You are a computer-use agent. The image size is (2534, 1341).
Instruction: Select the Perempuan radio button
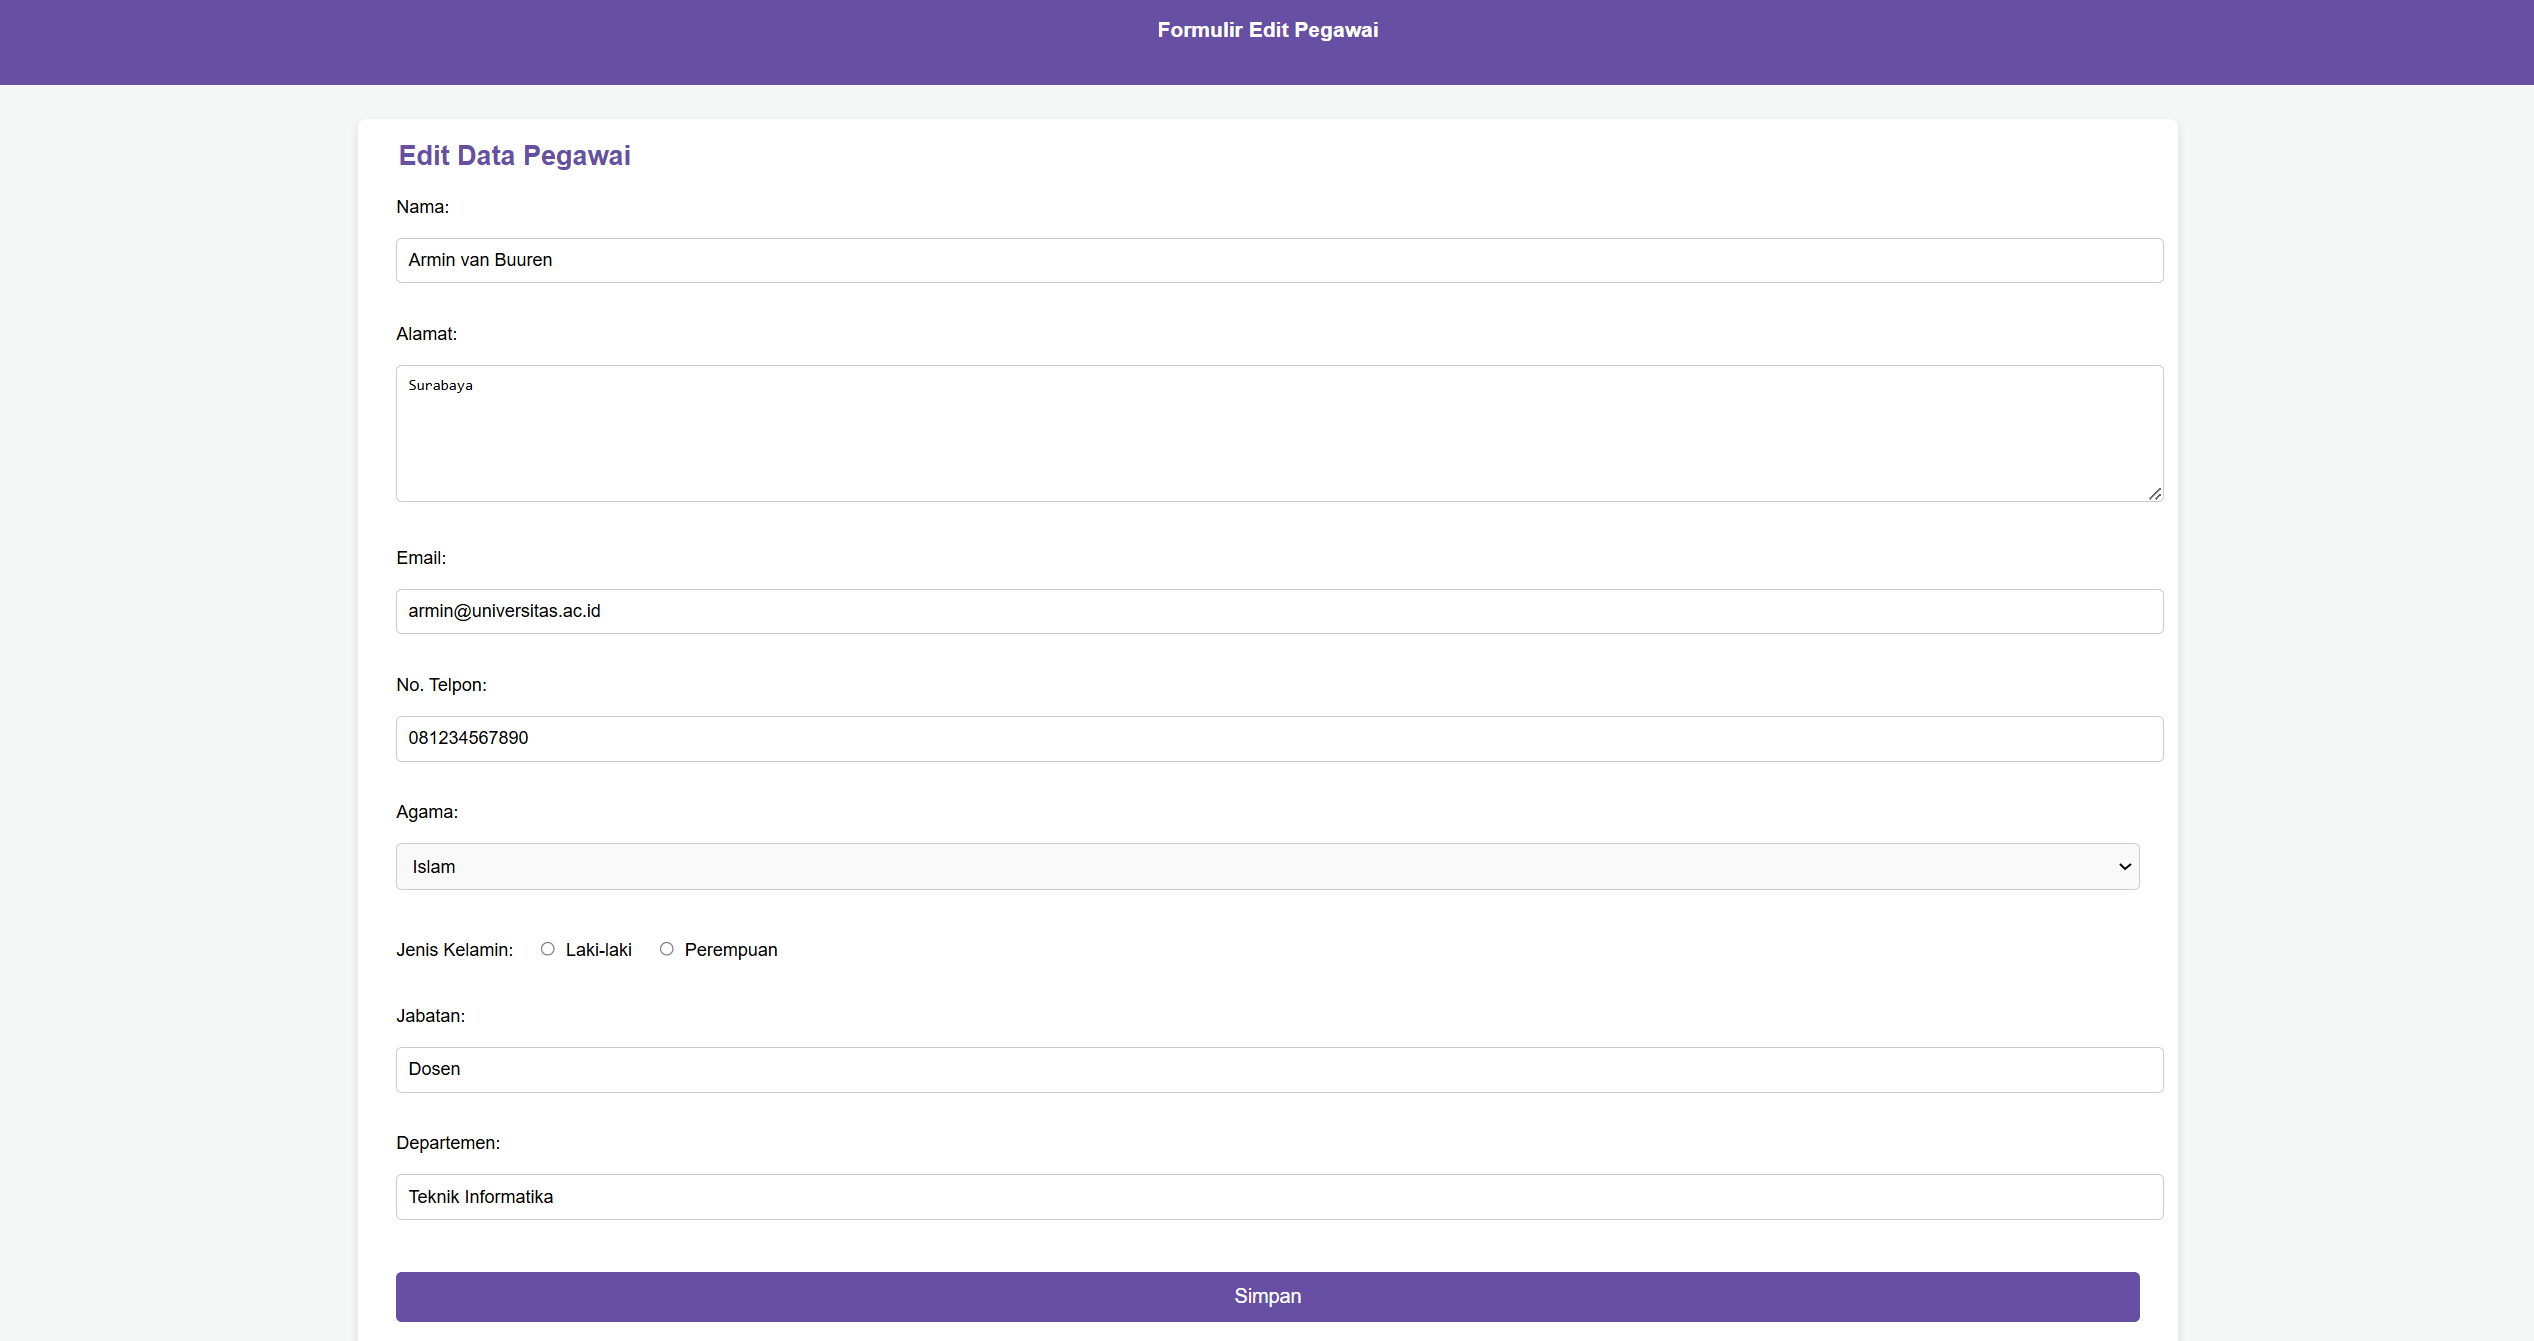(666, 949)
